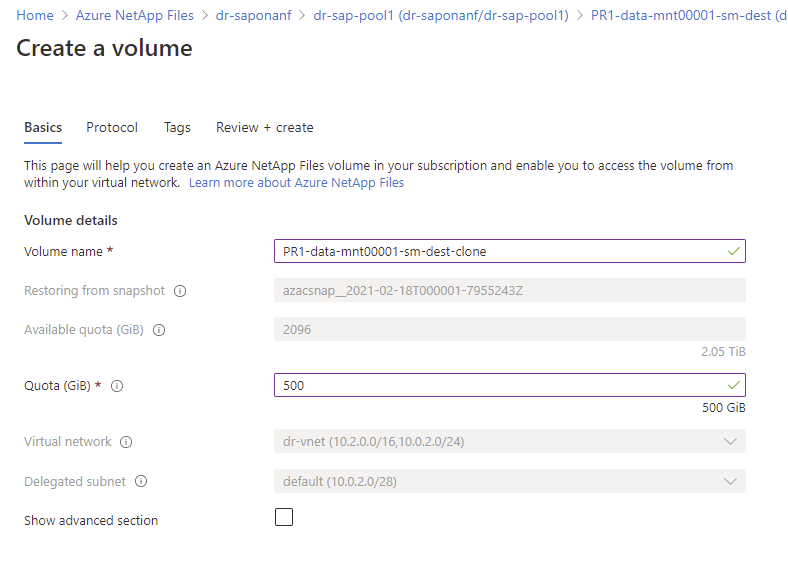Go to the Review + create tab
Screen dimensions: 788x566
(x=265, y=128)
